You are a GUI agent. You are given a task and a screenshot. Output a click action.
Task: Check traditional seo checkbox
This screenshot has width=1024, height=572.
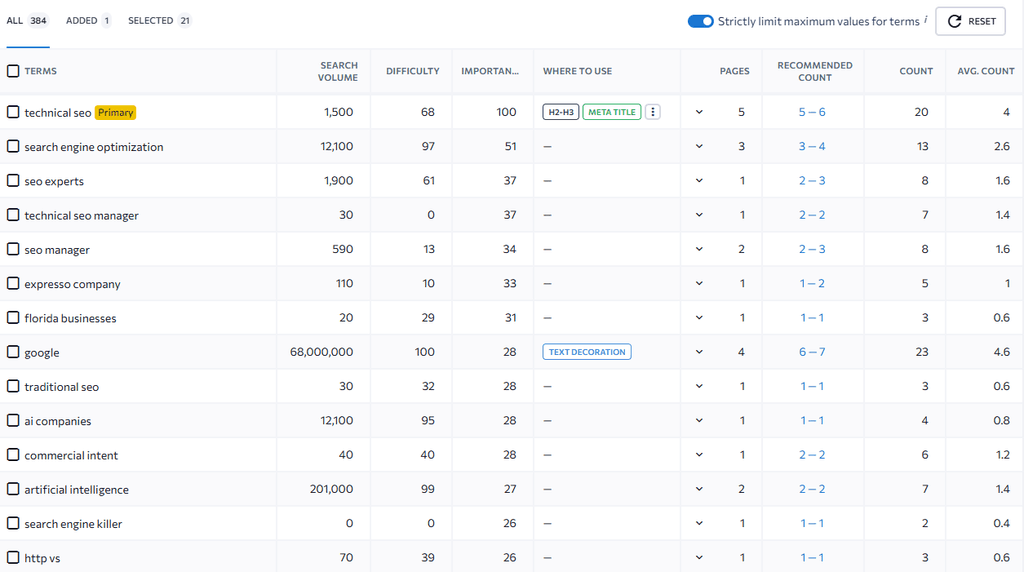tap(13, 386)
